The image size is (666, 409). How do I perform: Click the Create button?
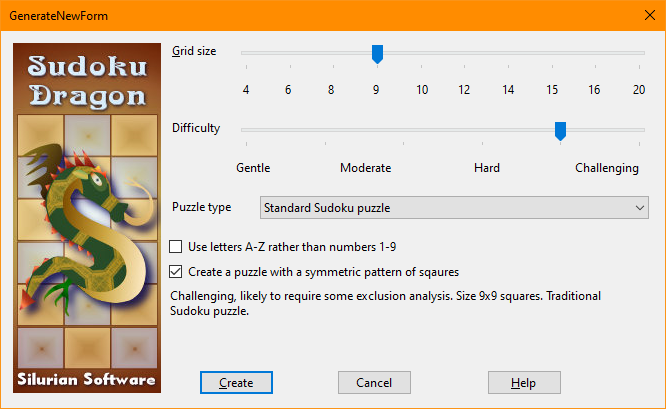coord(236,383)
